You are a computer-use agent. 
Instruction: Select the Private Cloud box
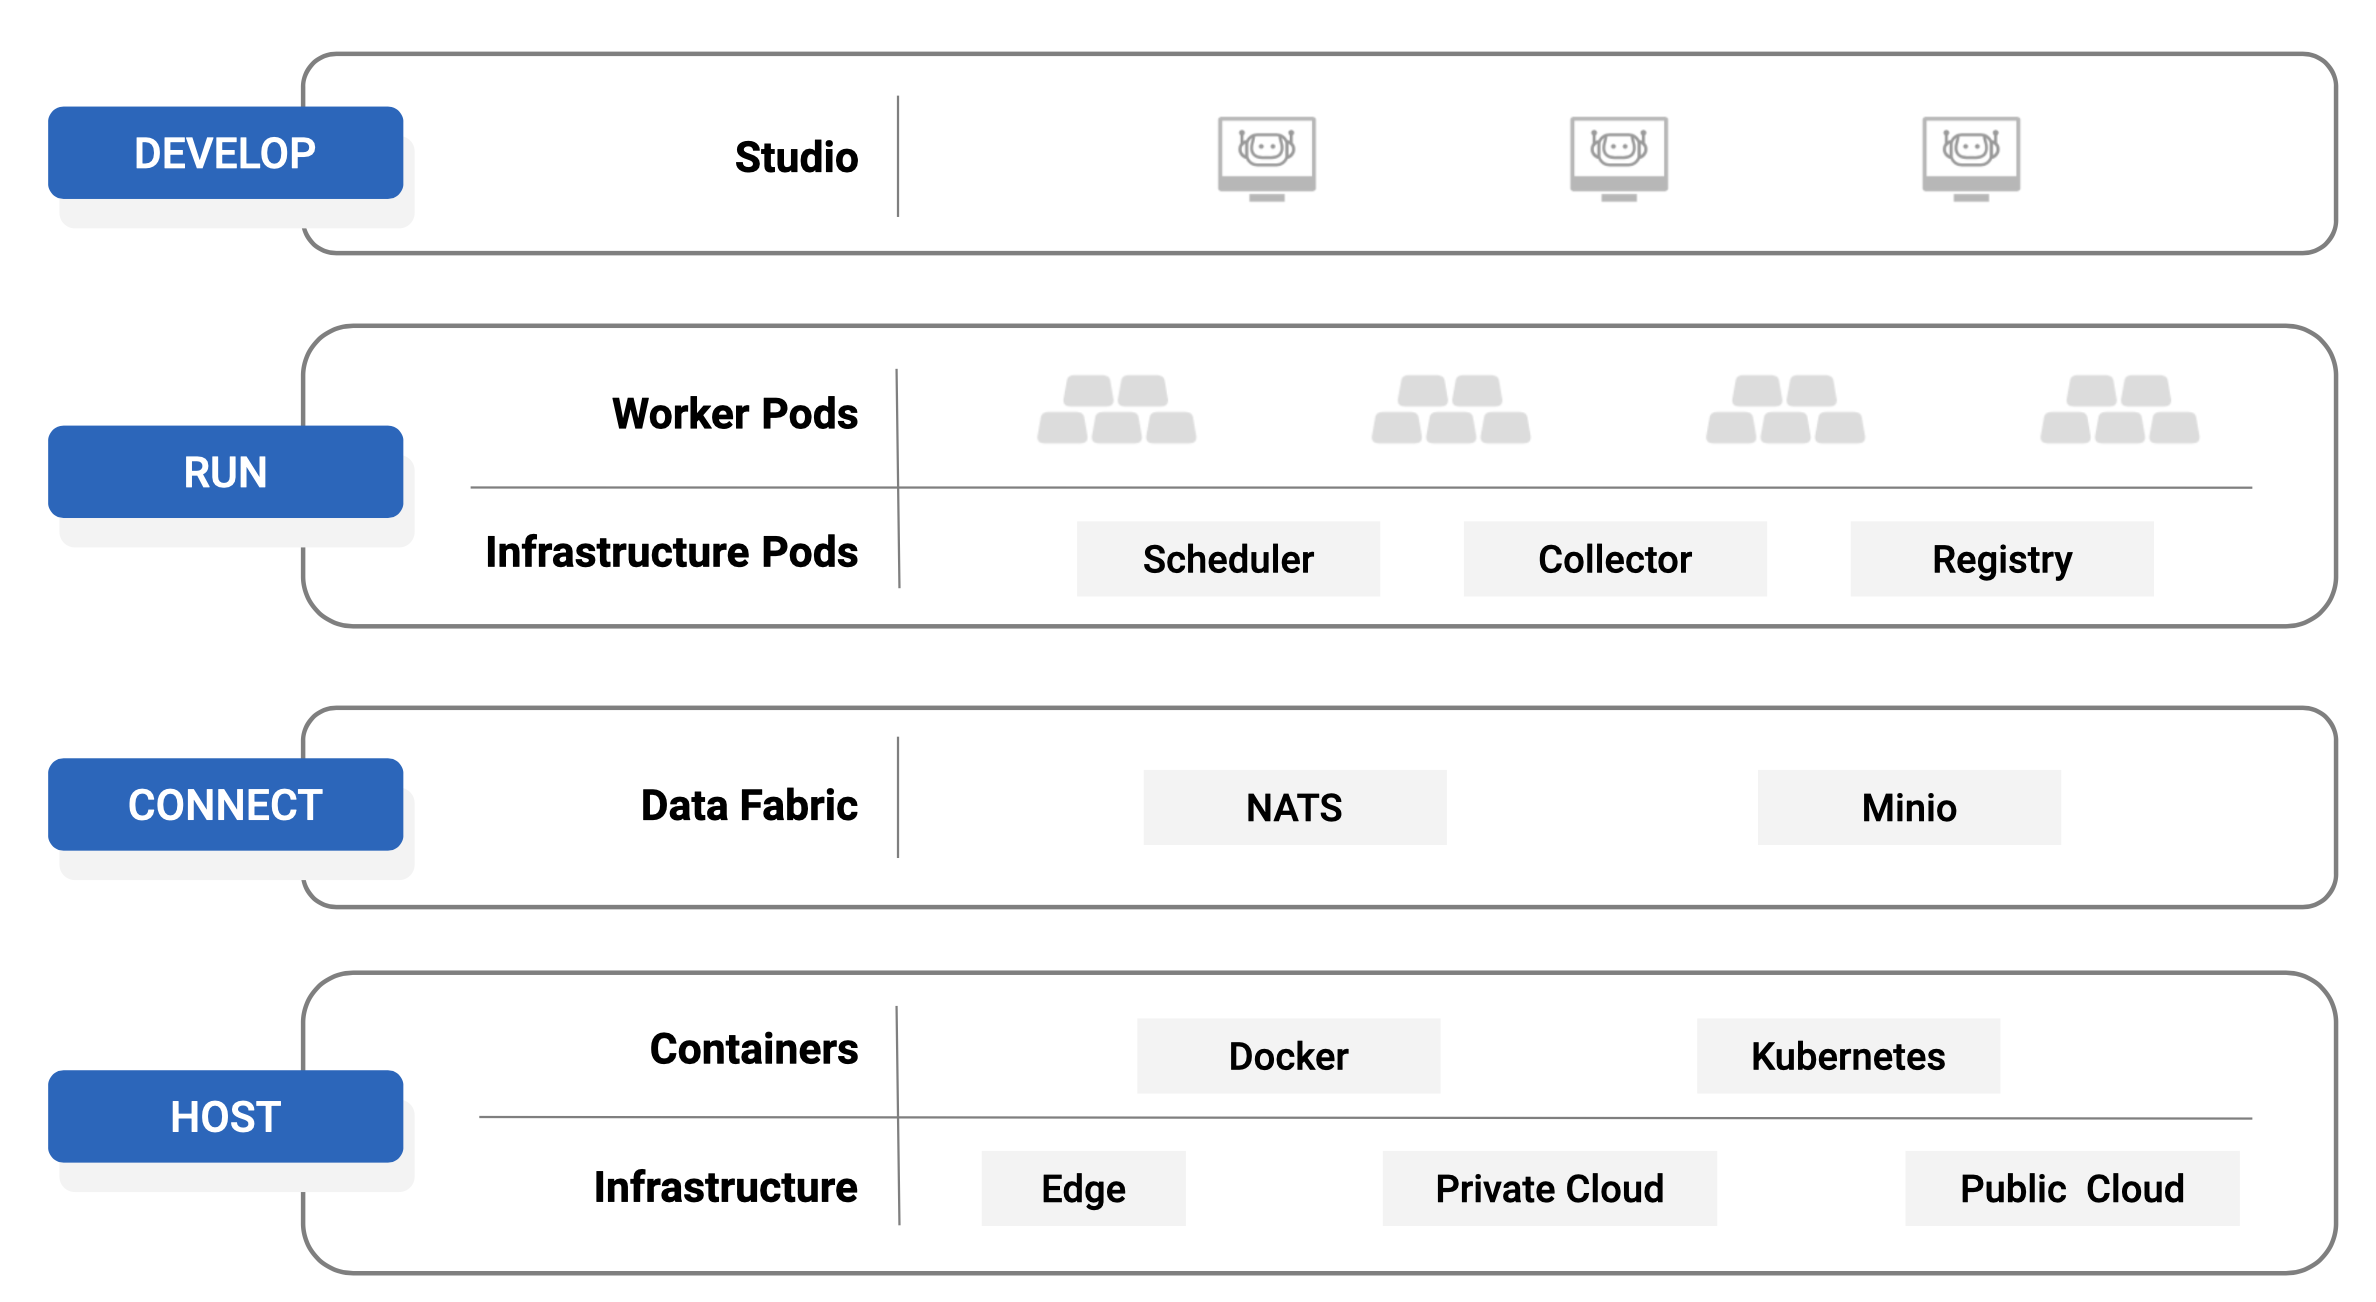pyautogui.click(x=1549, y=1188)
